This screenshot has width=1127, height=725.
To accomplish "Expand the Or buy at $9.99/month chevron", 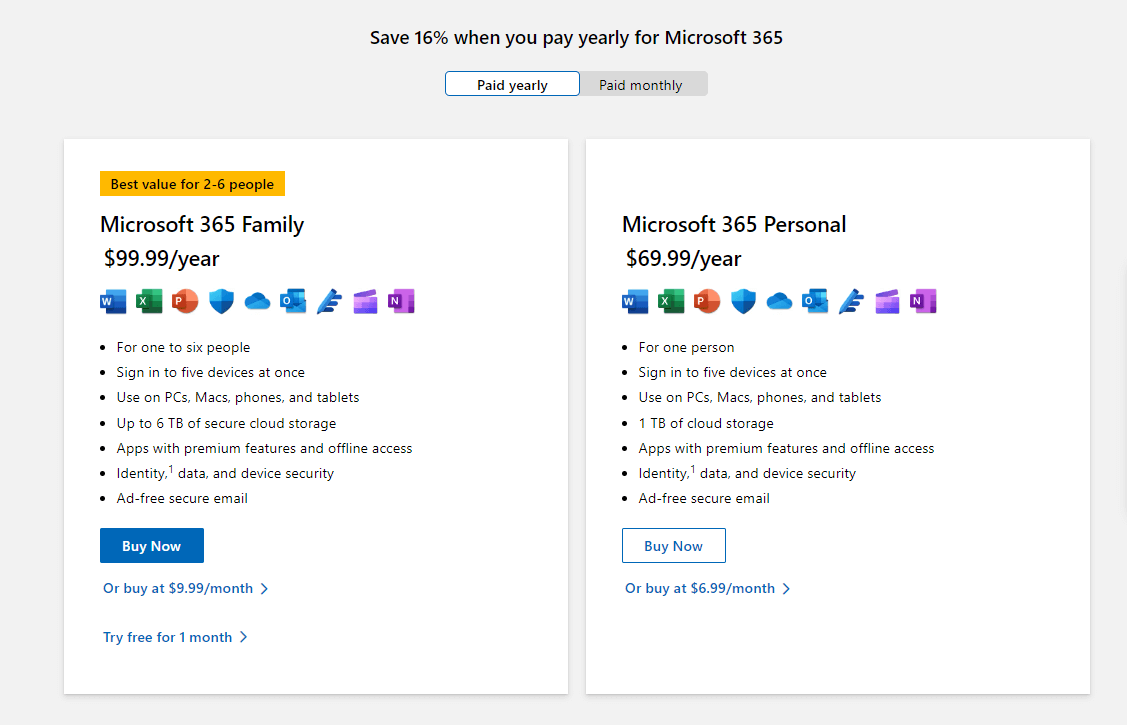I will (x=264, y=588).
